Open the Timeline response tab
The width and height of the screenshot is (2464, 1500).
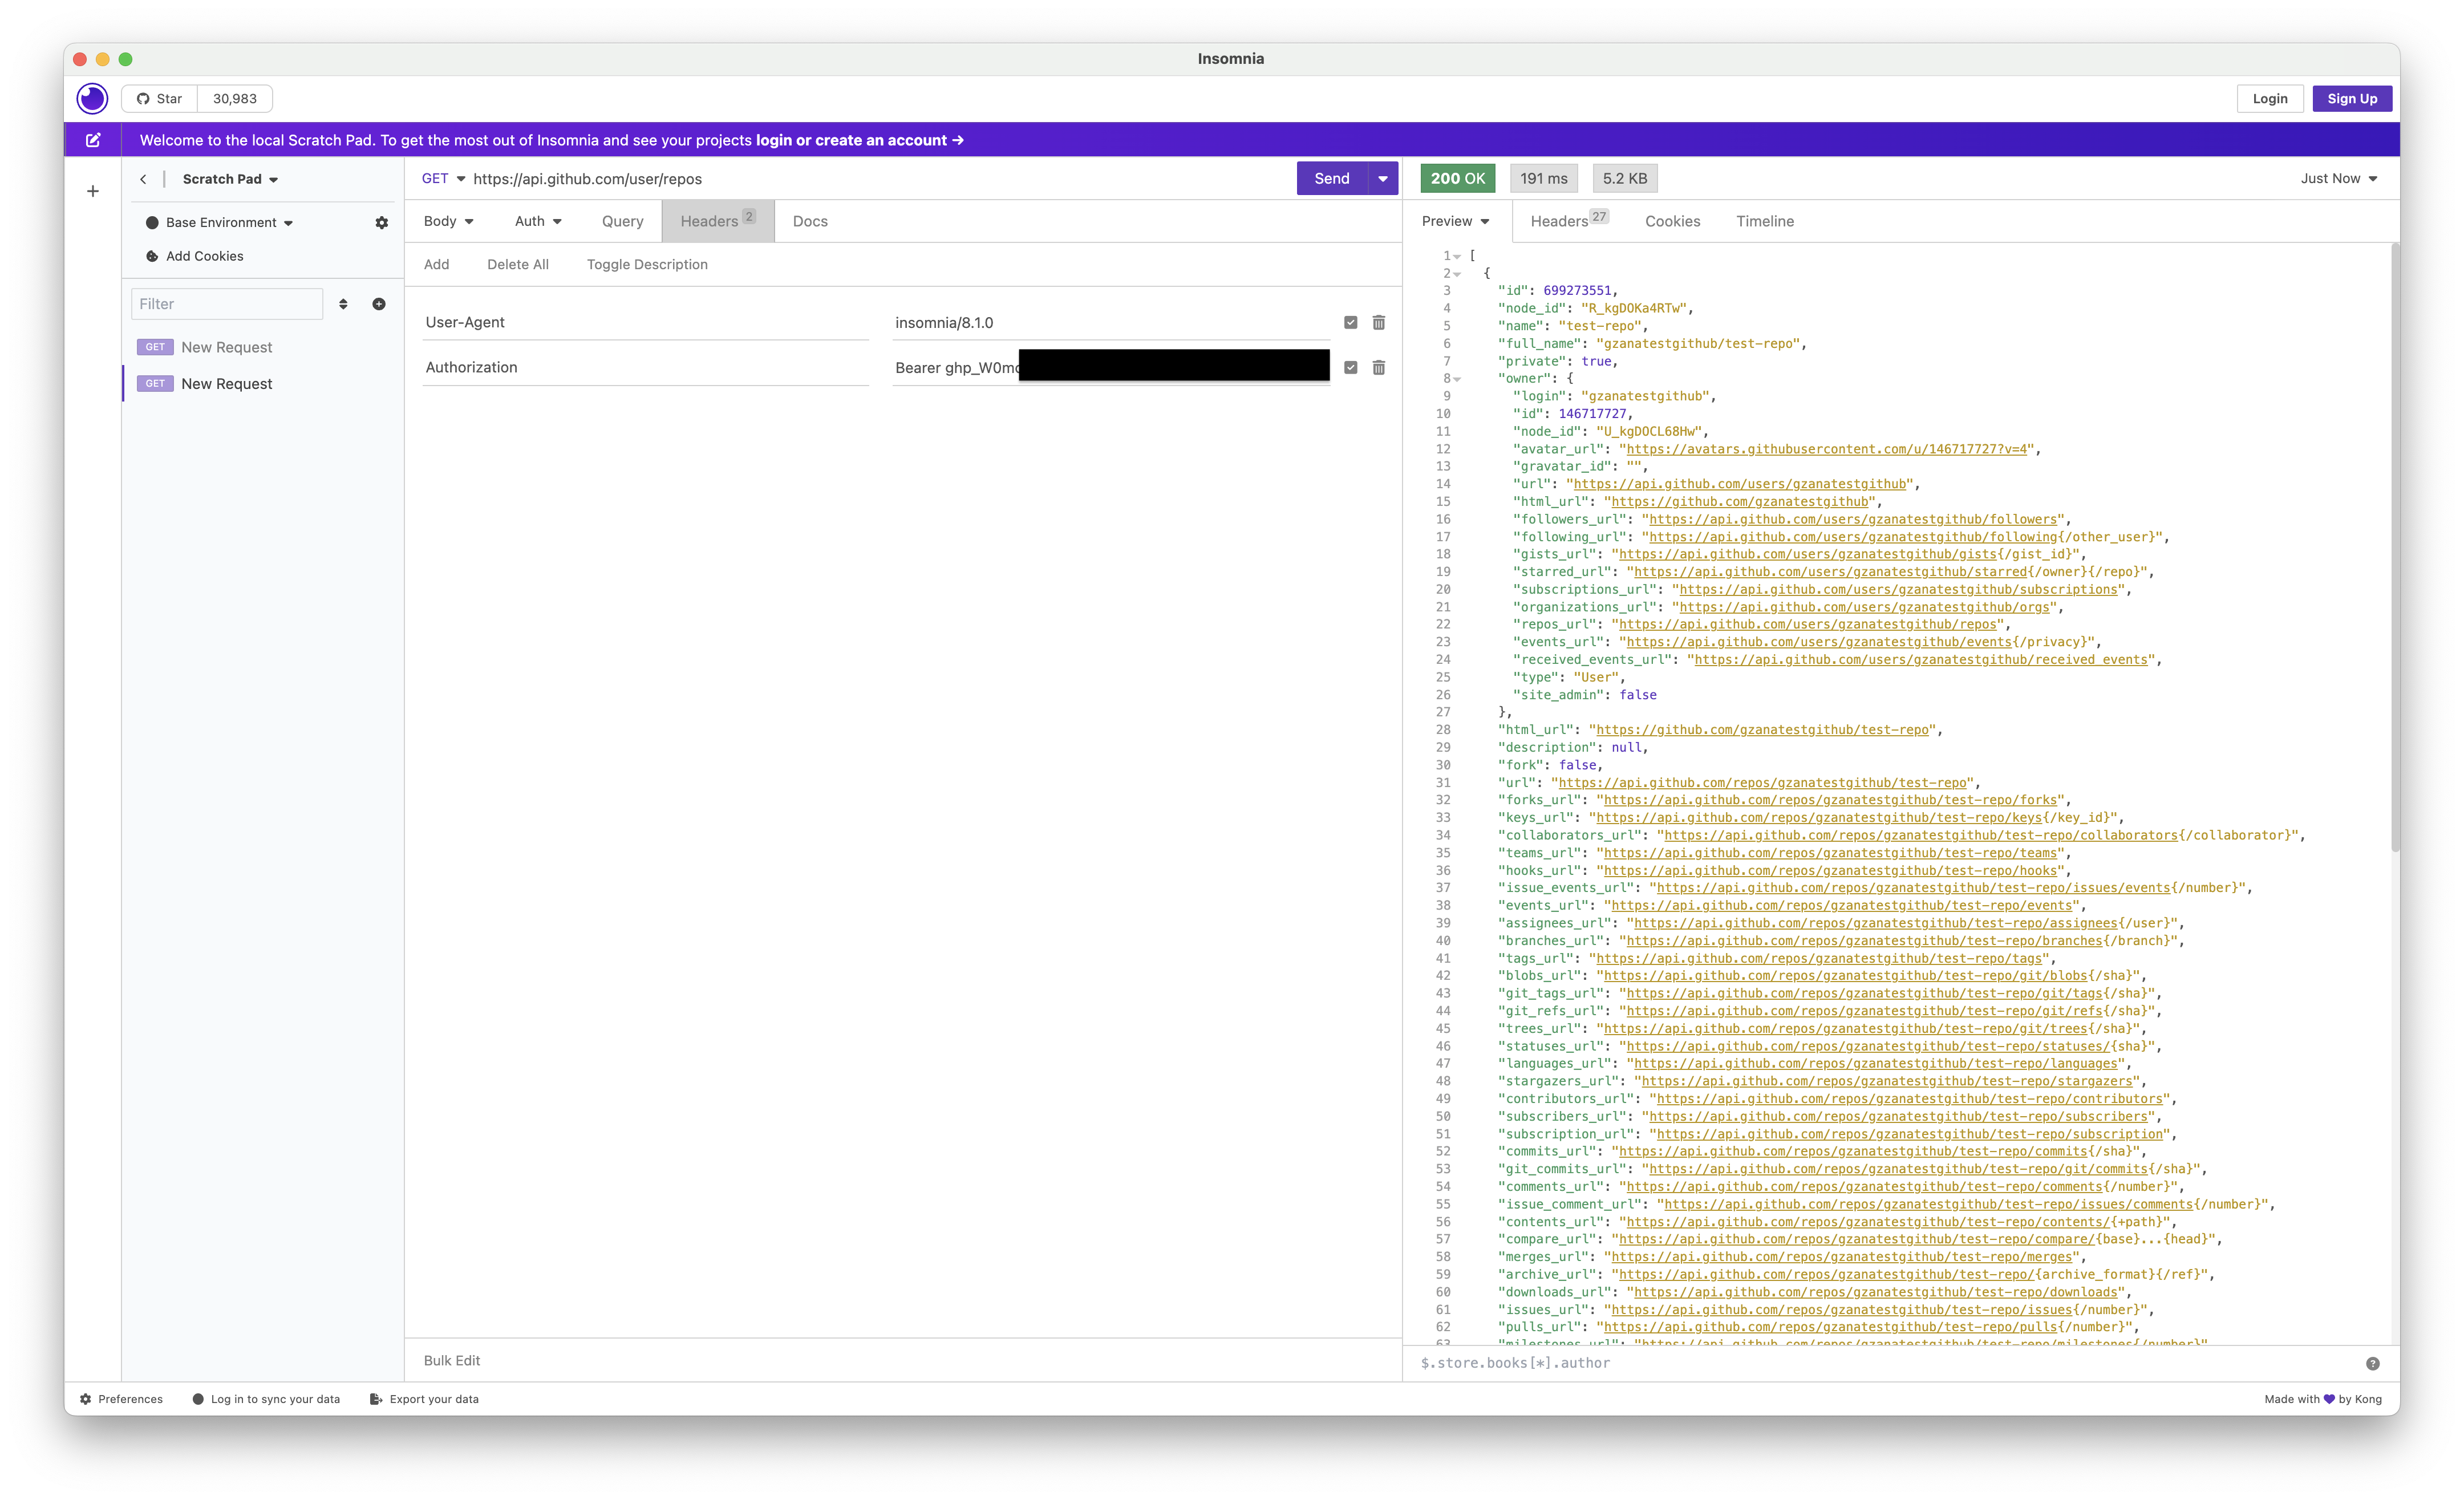tap(1764, 221)
